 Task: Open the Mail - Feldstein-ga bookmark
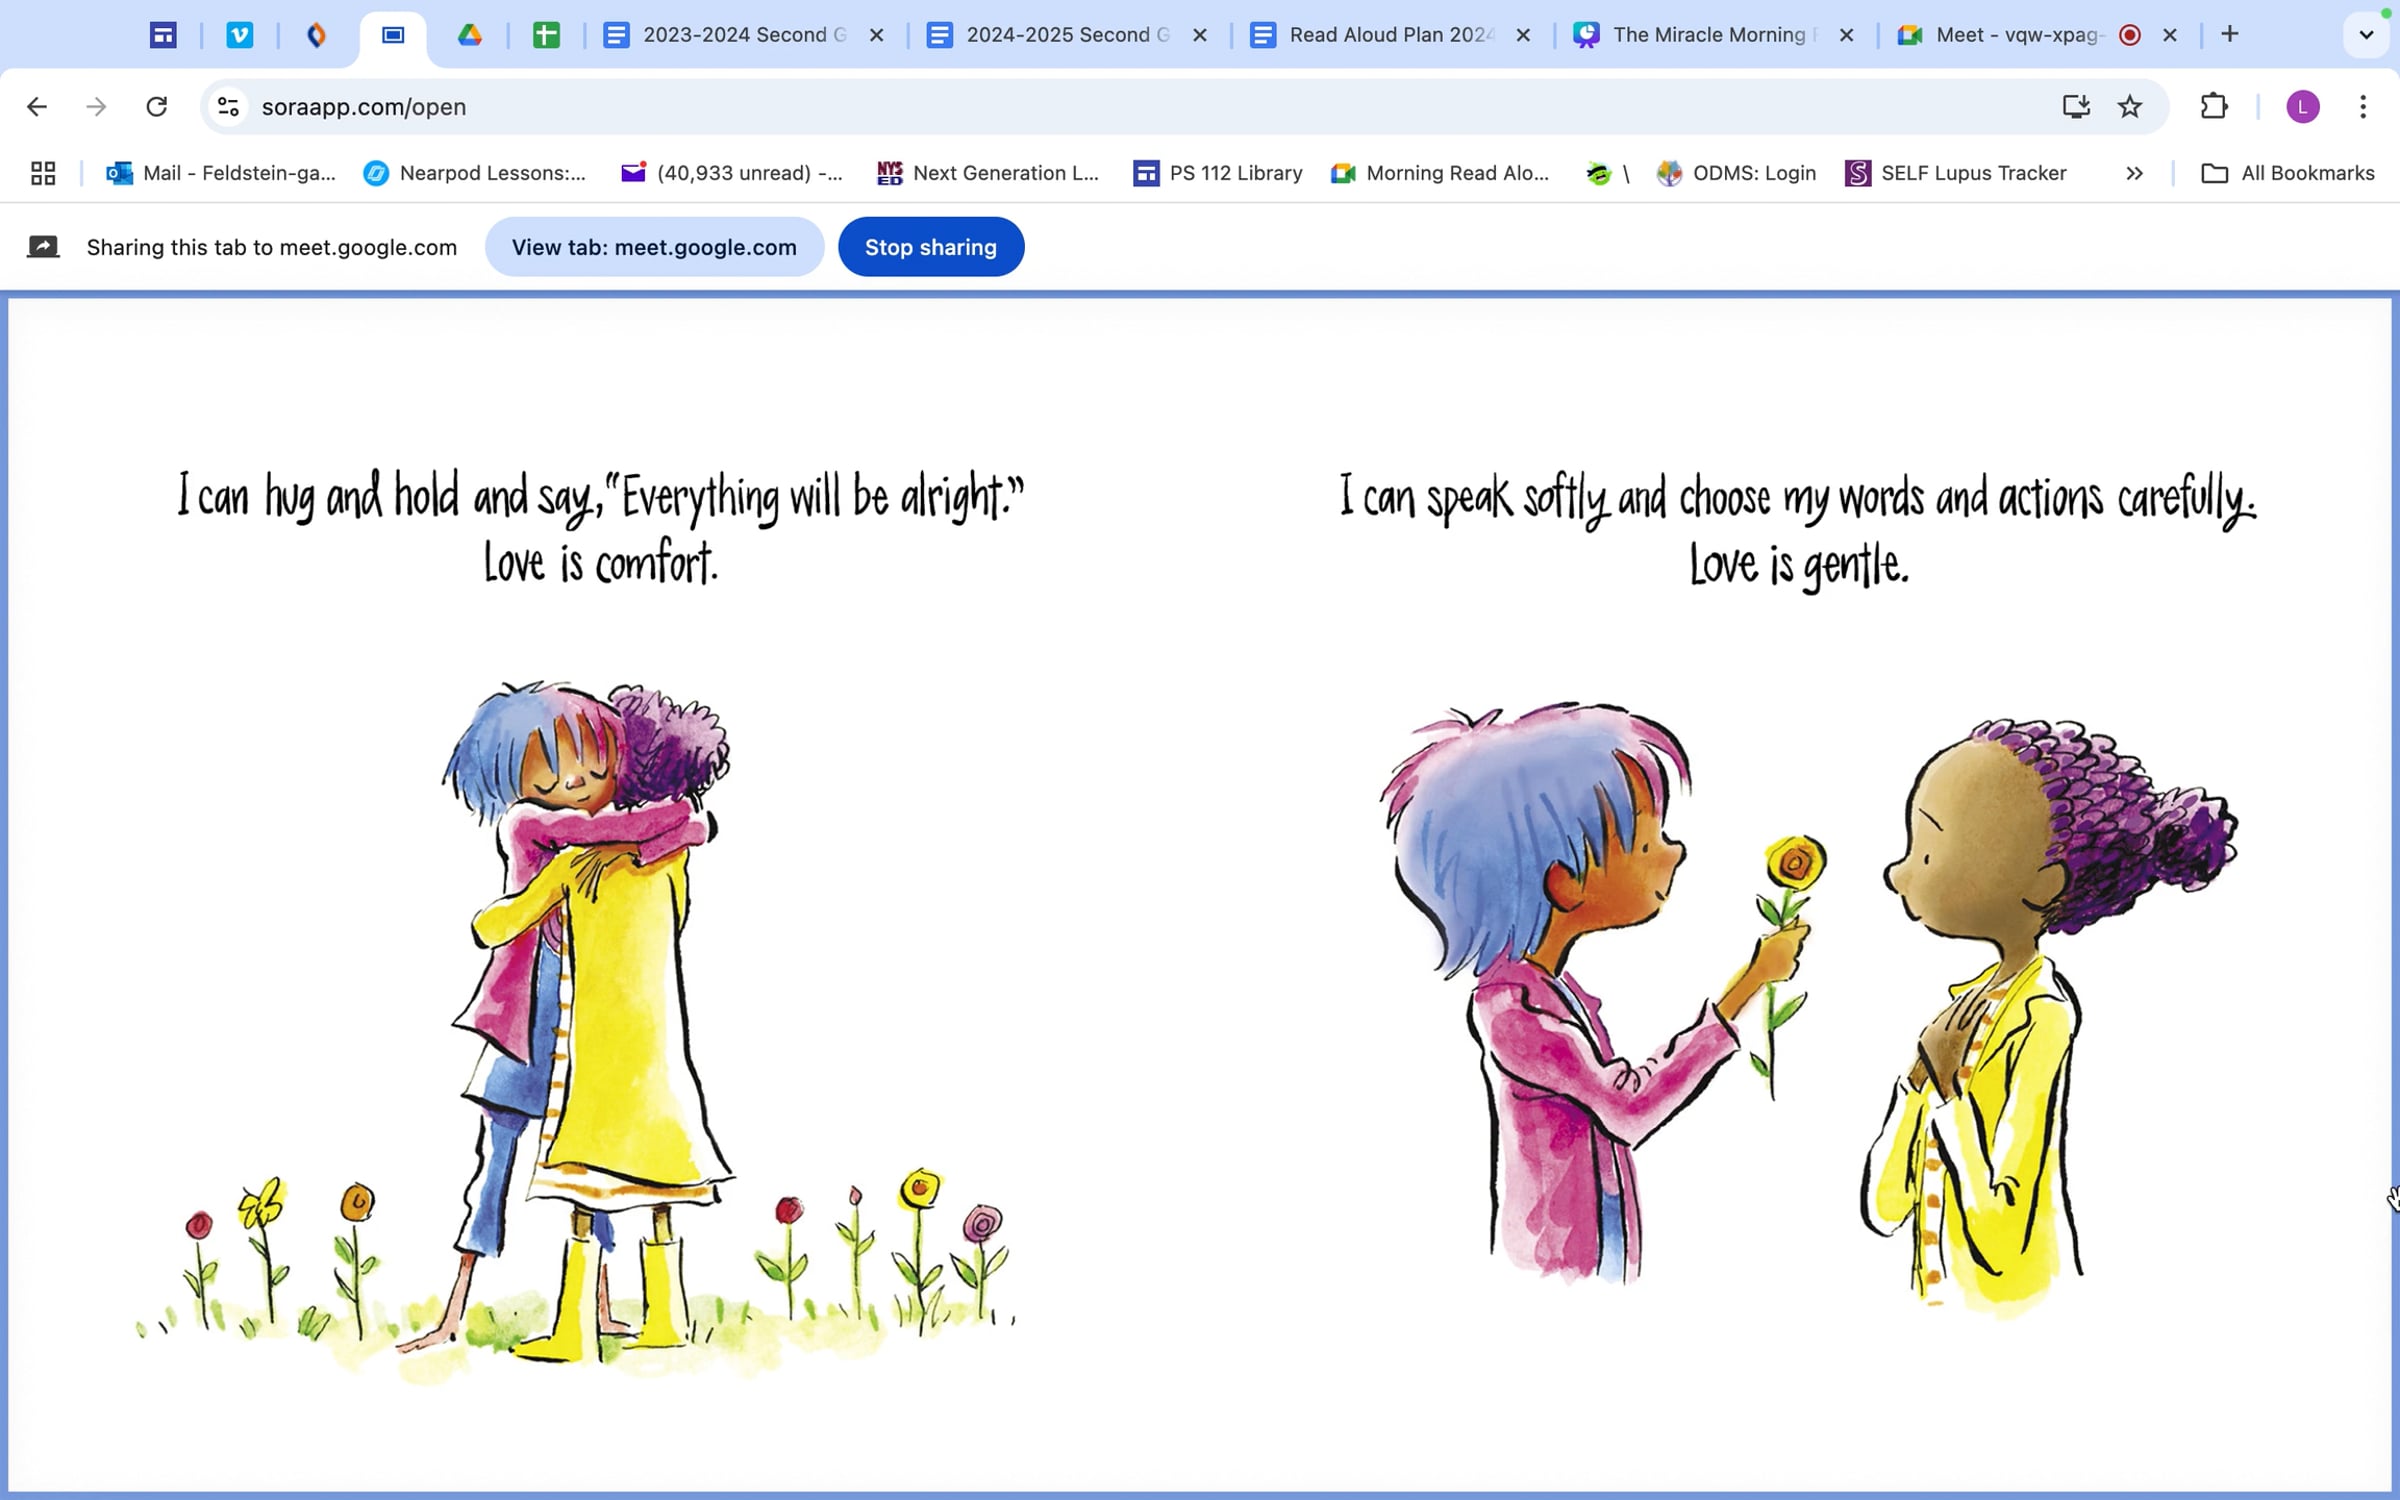(221, 173)
